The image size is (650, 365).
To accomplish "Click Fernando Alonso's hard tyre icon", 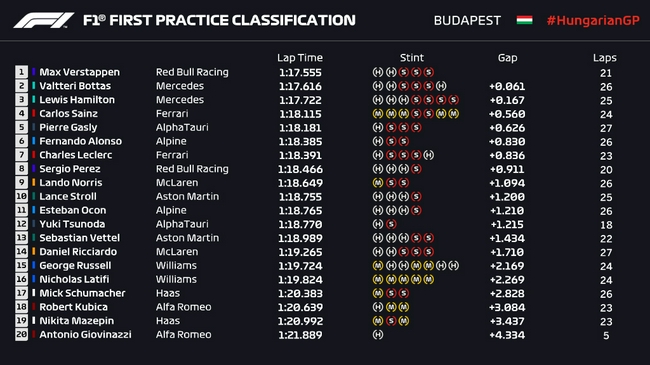I will click(378, 141).
